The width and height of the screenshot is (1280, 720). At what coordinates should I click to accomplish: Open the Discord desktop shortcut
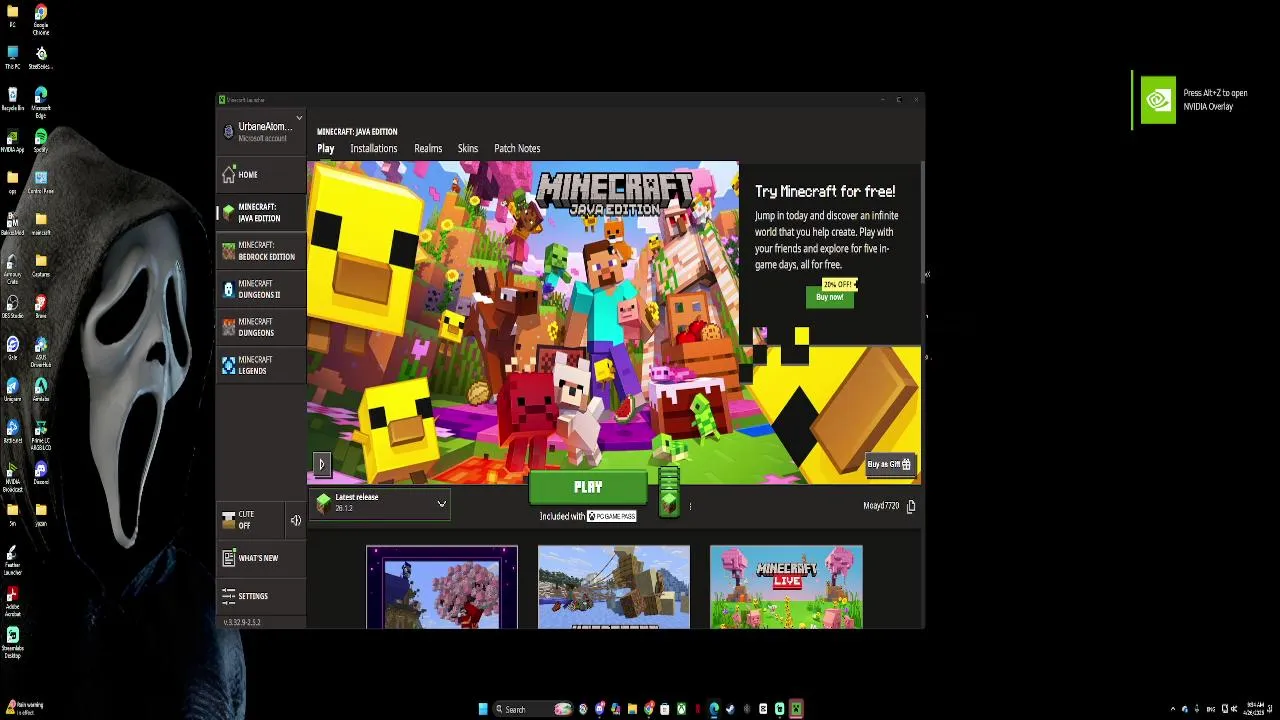[41, 472]
